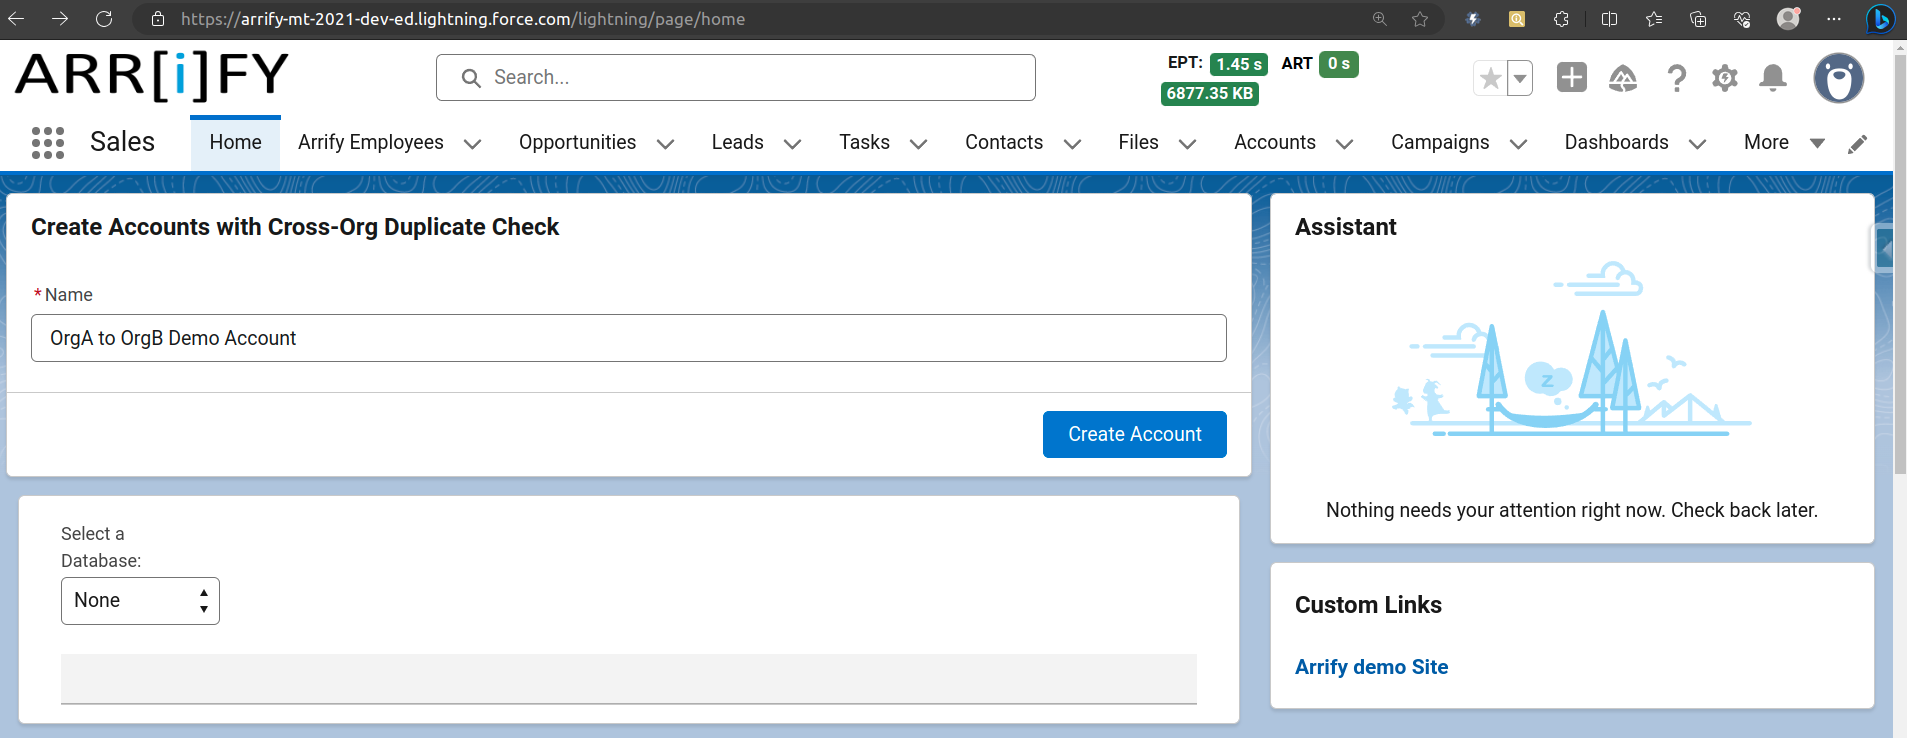Image resolution: width=1907 pixels, height=738 pixels.
Task: Open the Leads tab
Action: [x=737, y=143]
